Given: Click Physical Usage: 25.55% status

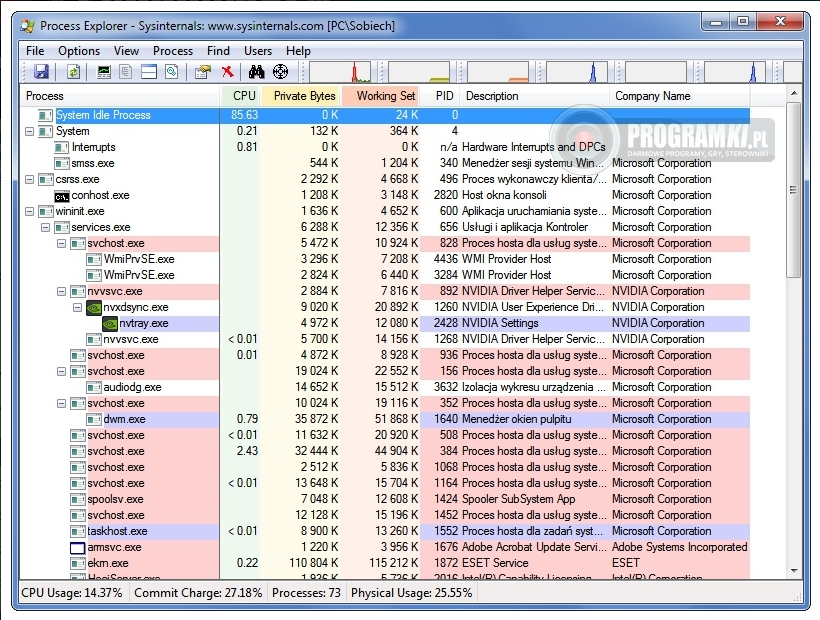Looking at the screenshot, I should [412, 593].
